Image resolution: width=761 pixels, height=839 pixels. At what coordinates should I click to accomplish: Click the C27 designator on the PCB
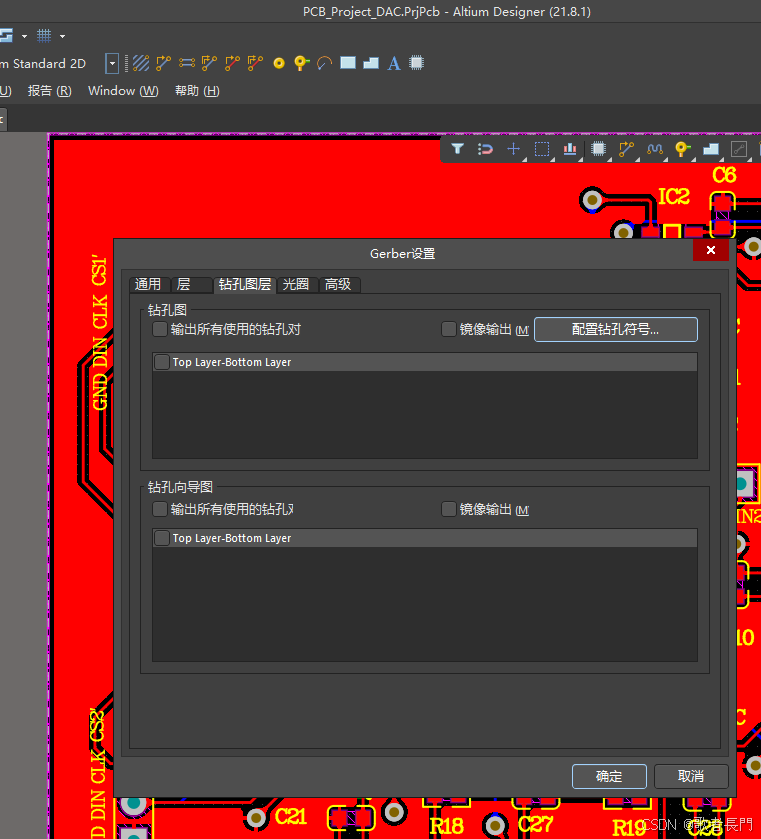[536, 823]
